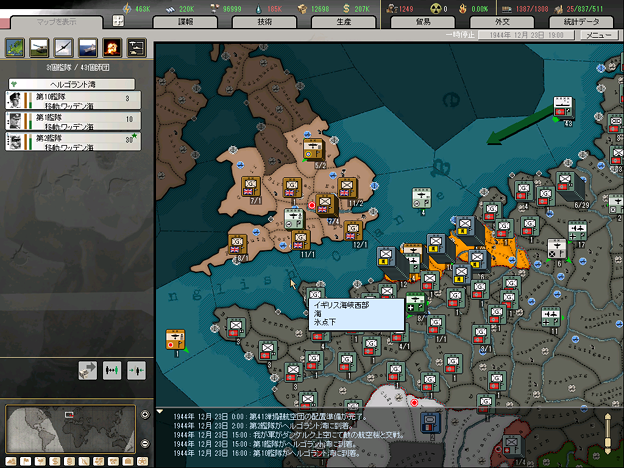This screenshot has height=468, width=624.
Task: Click log entry 第10艦隊がヘルゴラント湾に到着
Action: pyautogui.click(x=267, y=453)
